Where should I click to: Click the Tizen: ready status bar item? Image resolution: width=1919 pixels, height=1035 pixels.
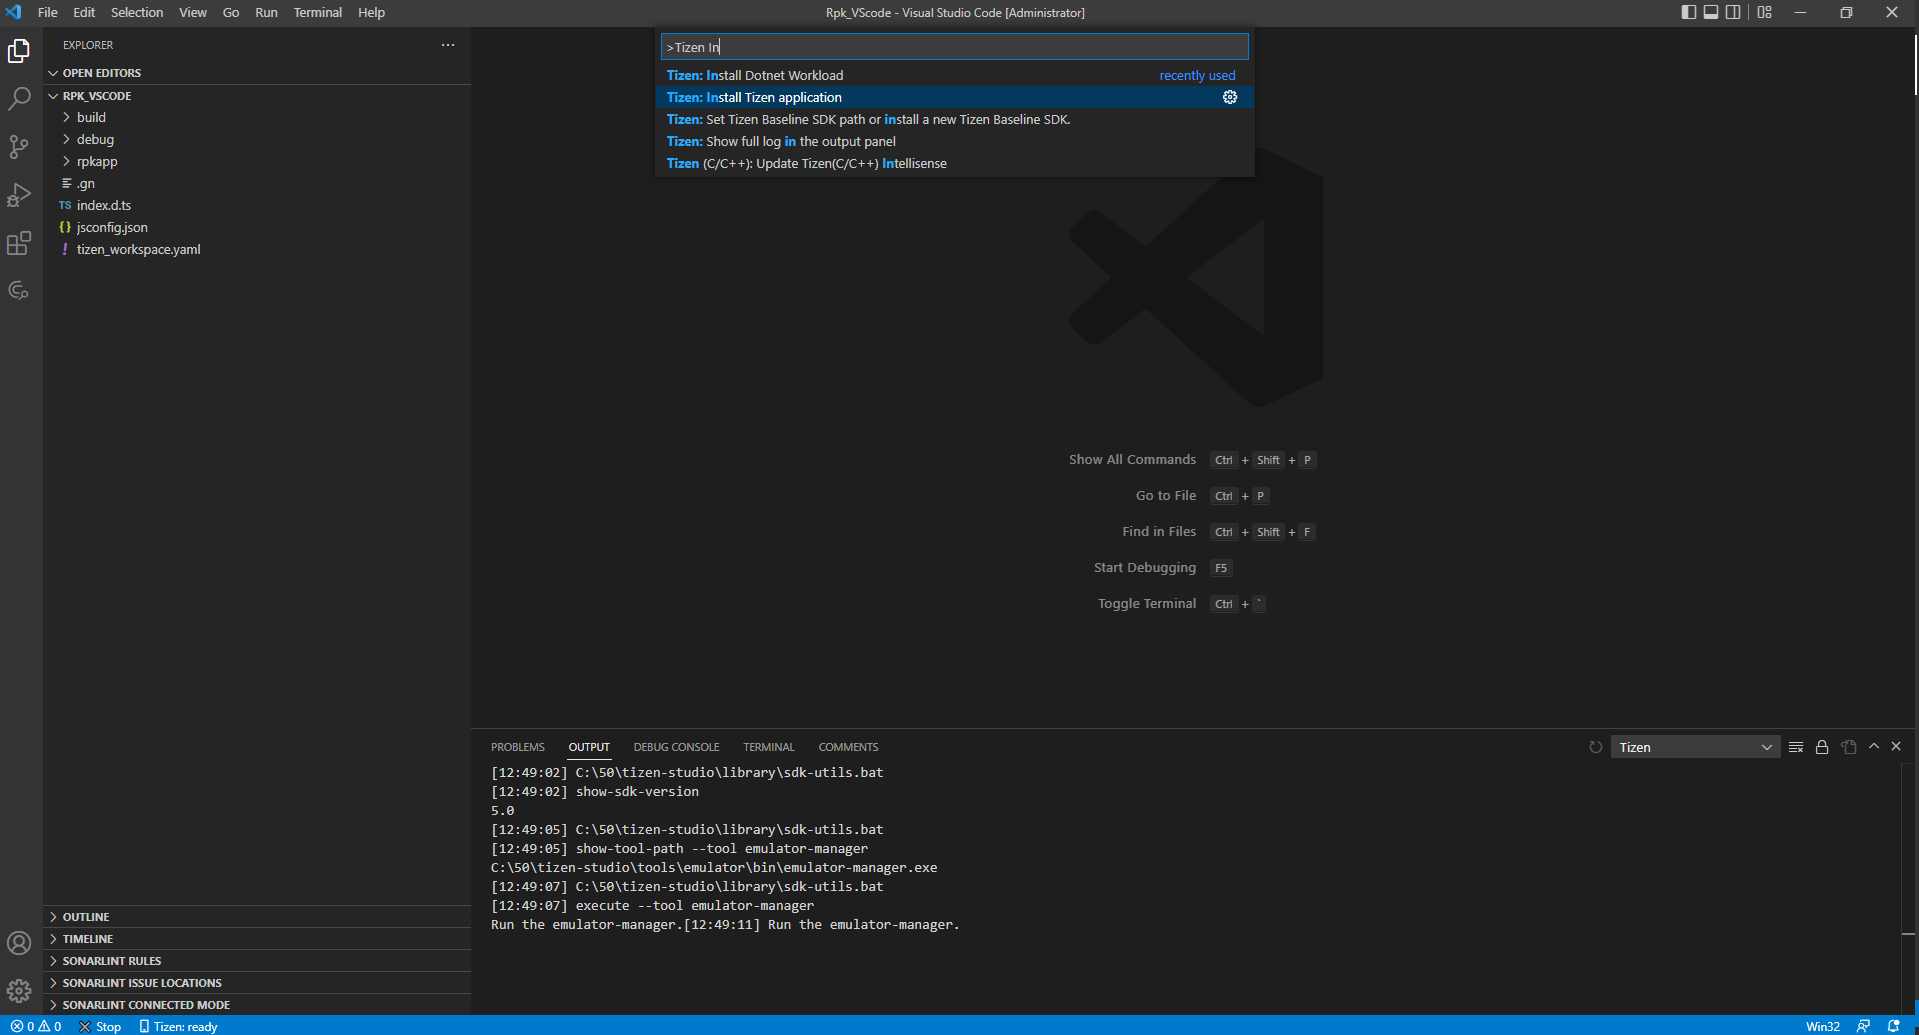click(179, 1026)
